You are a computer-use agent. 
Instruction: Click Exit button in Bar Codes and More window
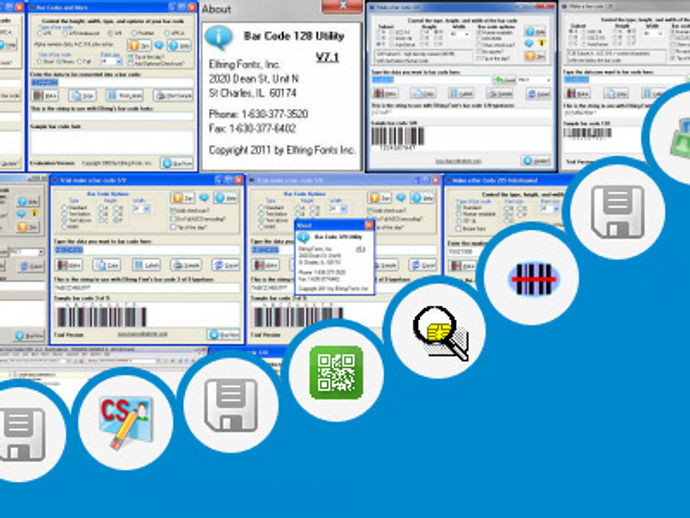pos(177,163)
